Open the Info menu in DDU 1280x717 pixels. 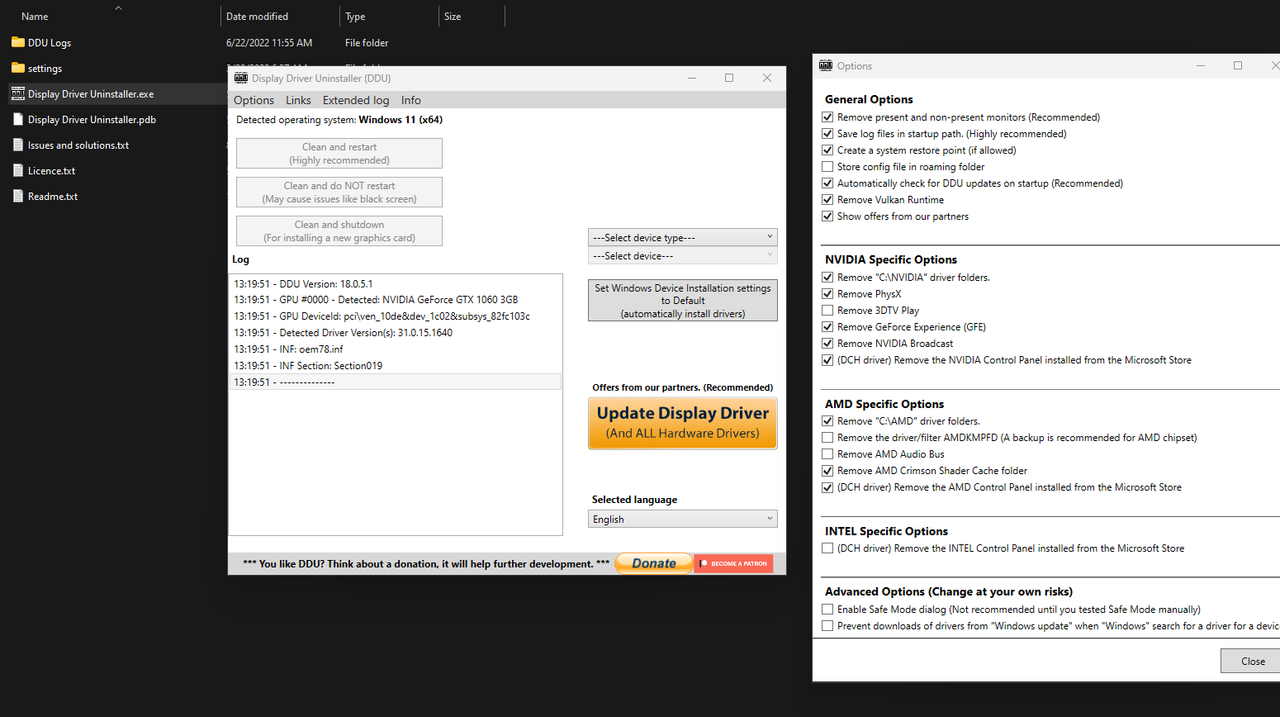(411, 101)
